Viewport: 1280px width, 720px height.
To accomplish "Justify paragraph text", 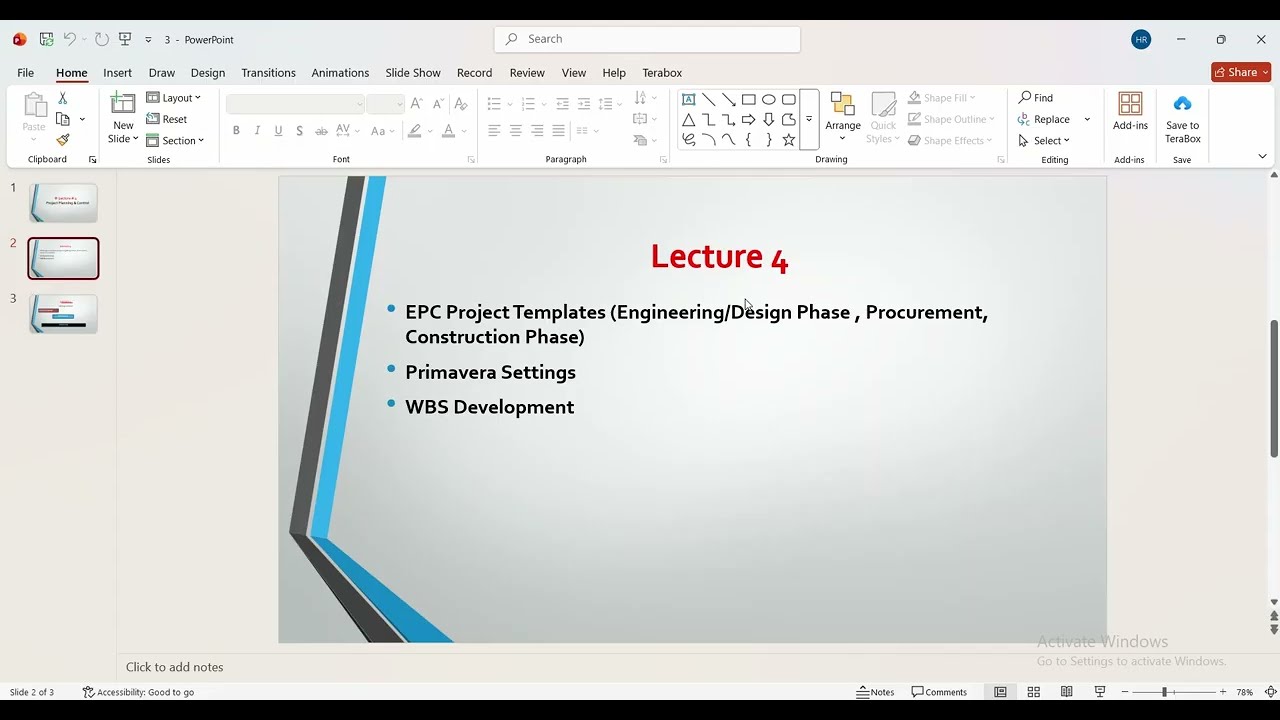I will 559,131.
